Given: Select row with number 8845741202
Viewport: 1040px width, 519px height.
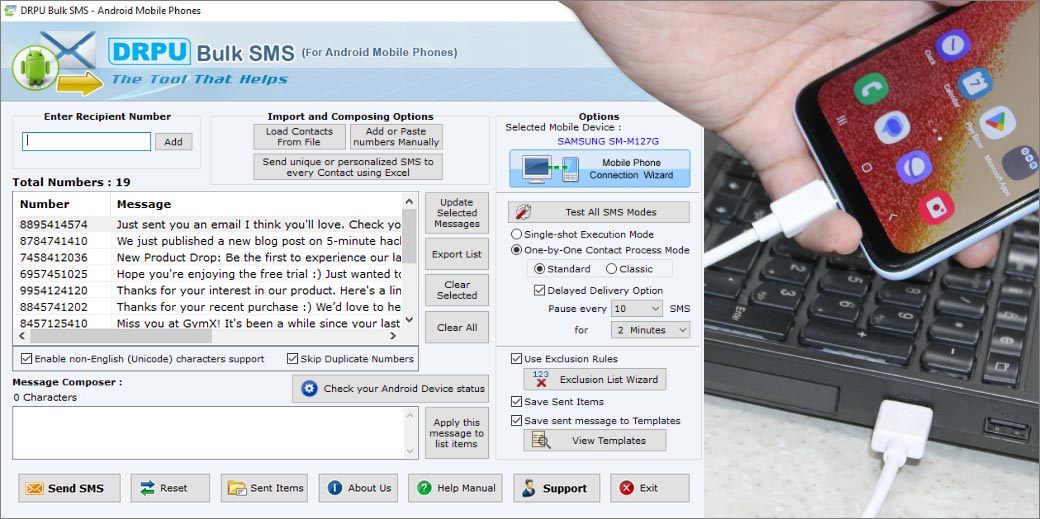Looking at the screenshot, I should pyautogui.click(x=208, y=307).
